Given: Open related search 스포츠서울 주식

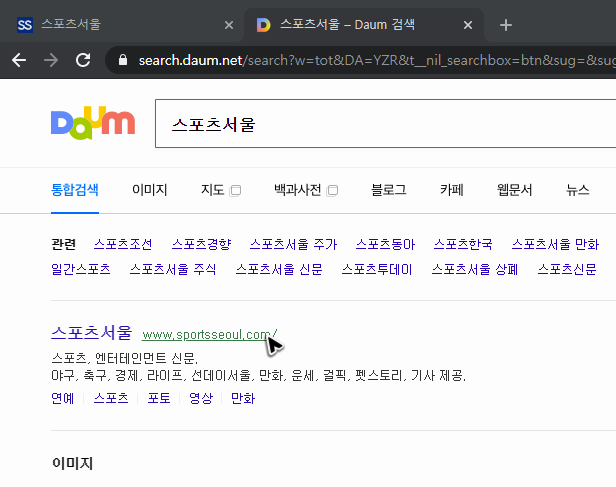Looking at the screenshot, I should [173, 269].
